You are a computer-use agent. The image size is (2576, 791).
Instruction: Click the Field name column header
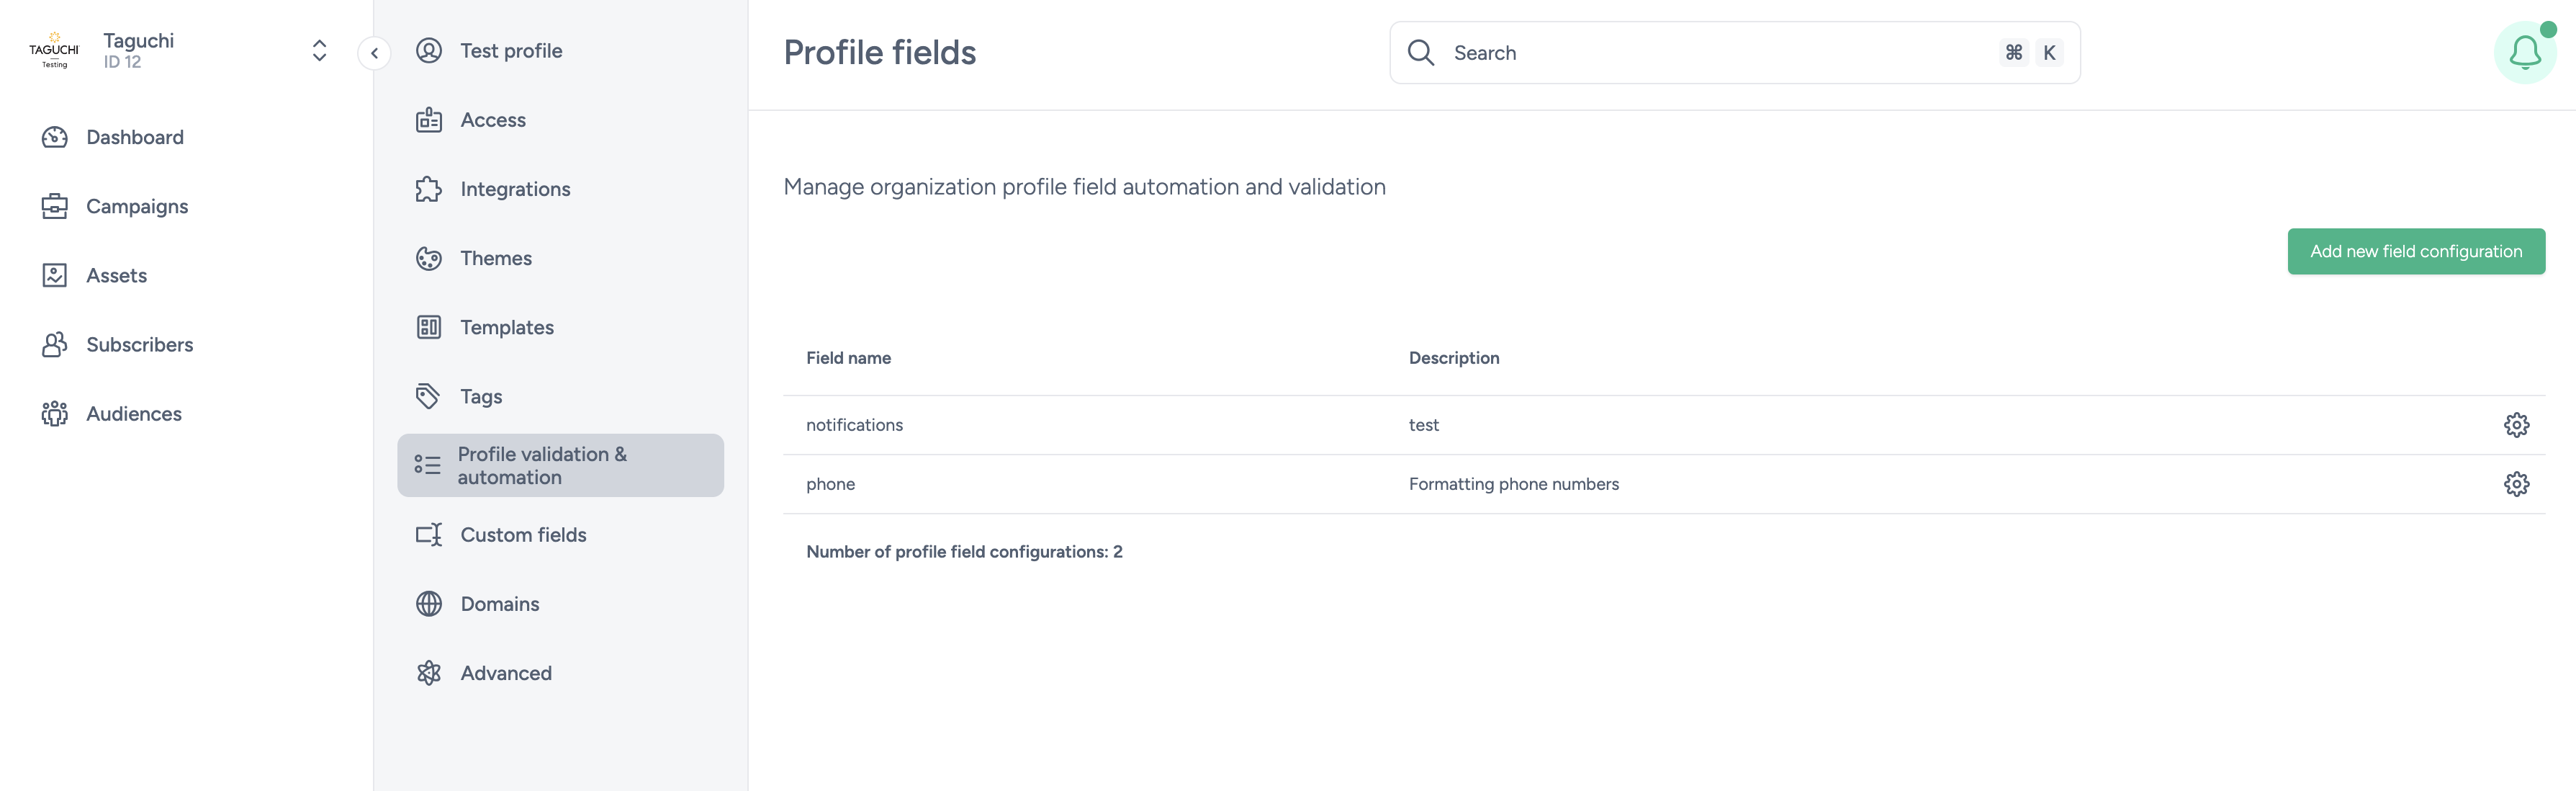coord(848,358)
